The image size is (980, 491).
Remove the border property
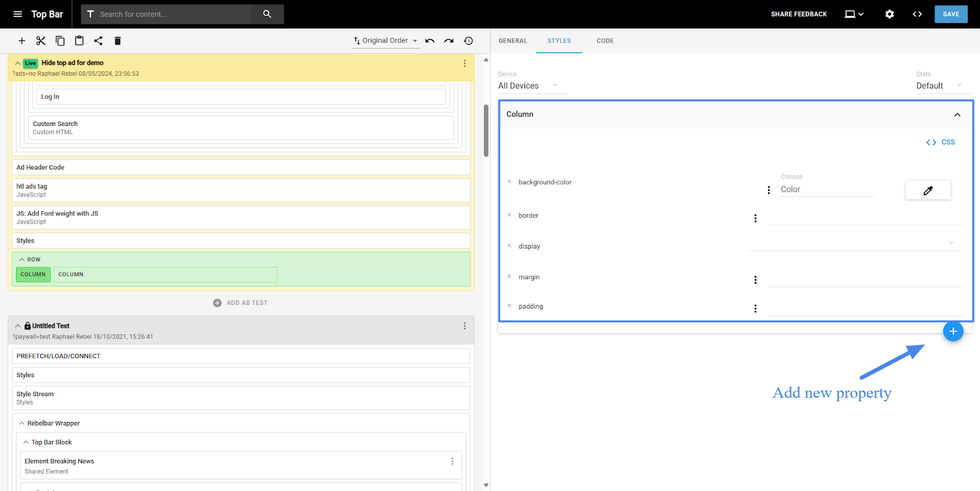point(509,215)
